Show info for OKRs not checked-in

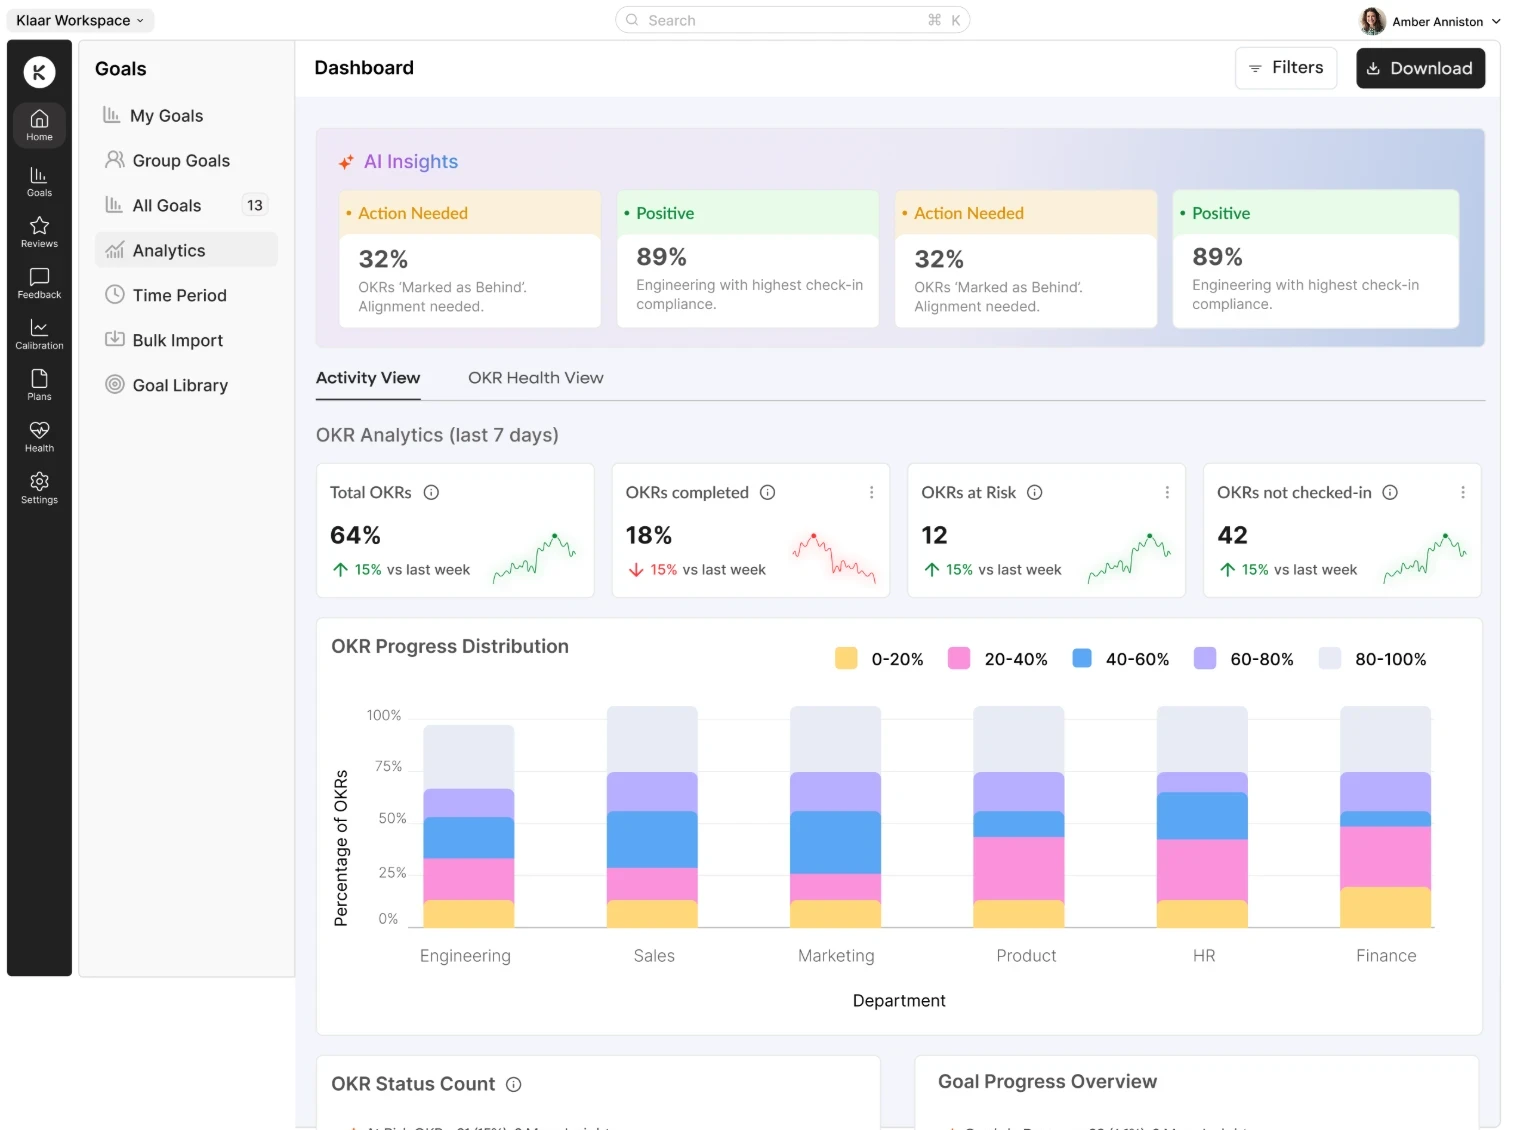click(1390, 492)
